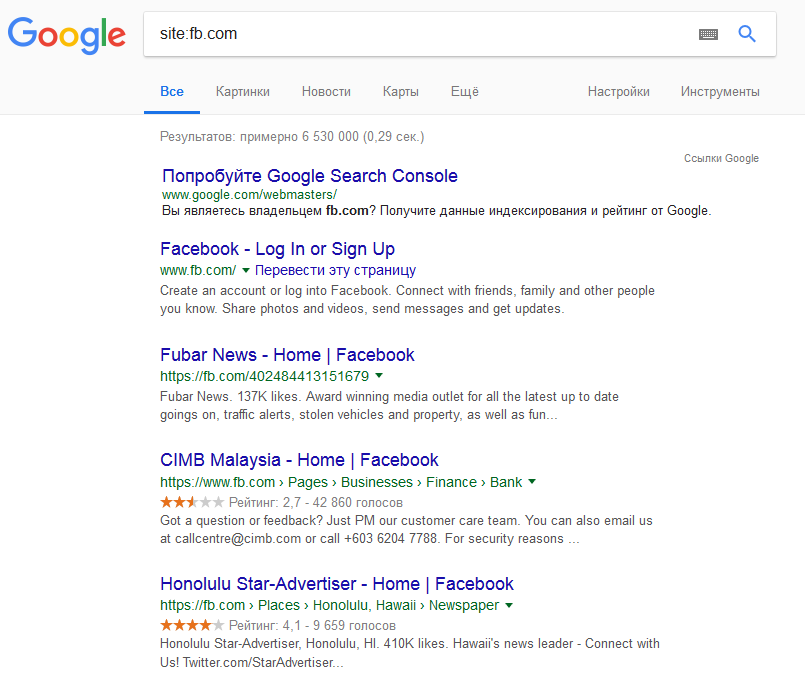
Task: Click the Google logo
Action: [66, 35]
